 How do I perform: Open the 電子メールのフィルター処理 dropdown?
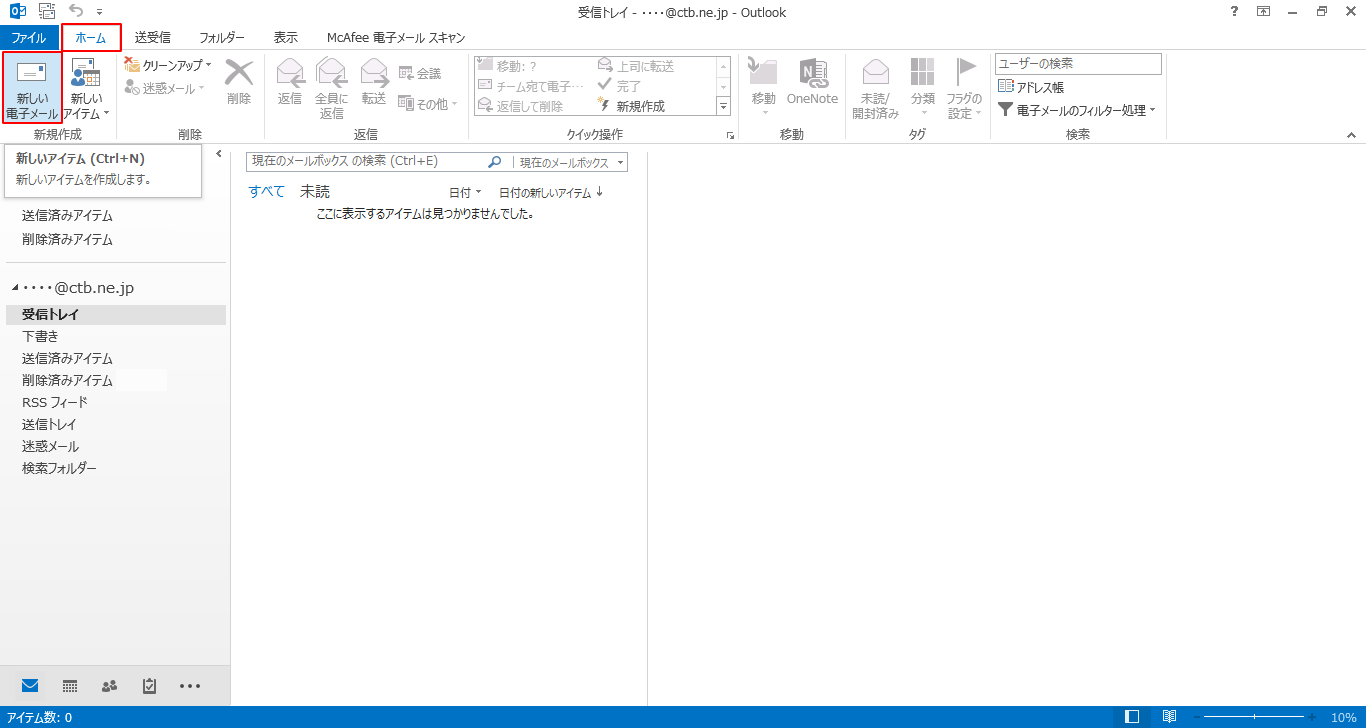point(1076,110)
